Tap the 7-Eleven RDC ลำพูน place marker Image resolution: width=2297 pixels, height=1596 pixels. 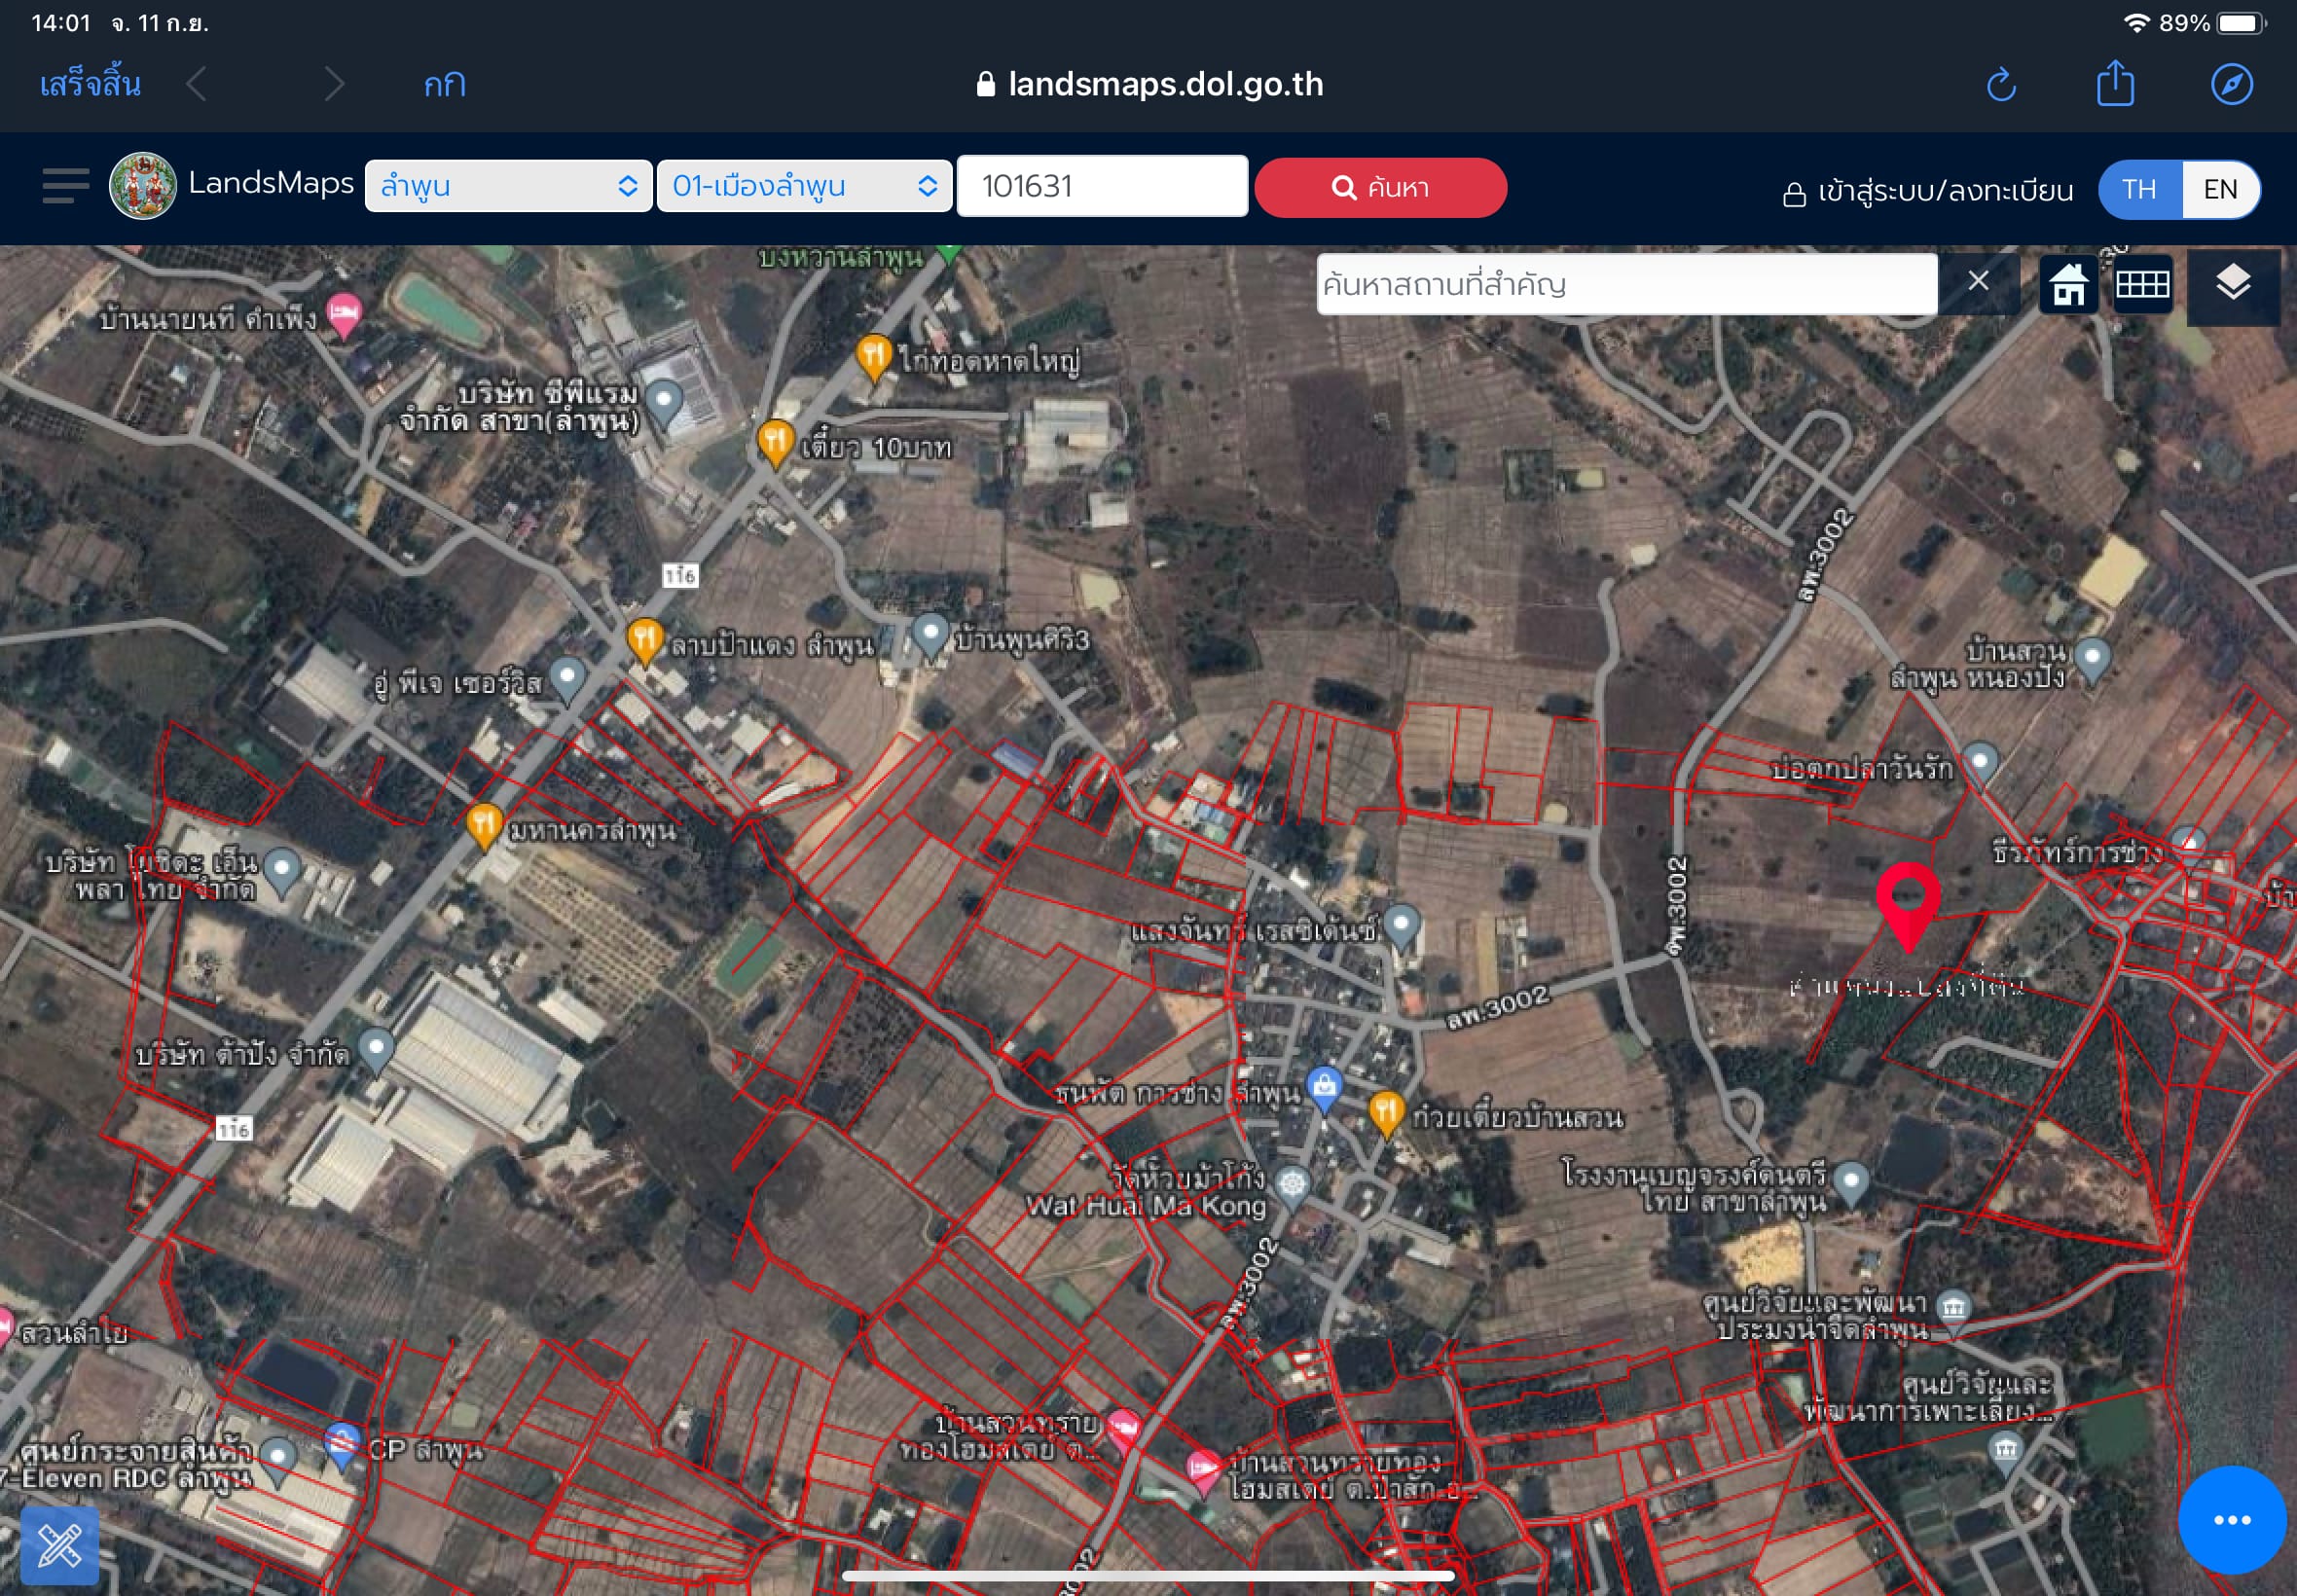pyautogui.click(x=278, y=1462)
